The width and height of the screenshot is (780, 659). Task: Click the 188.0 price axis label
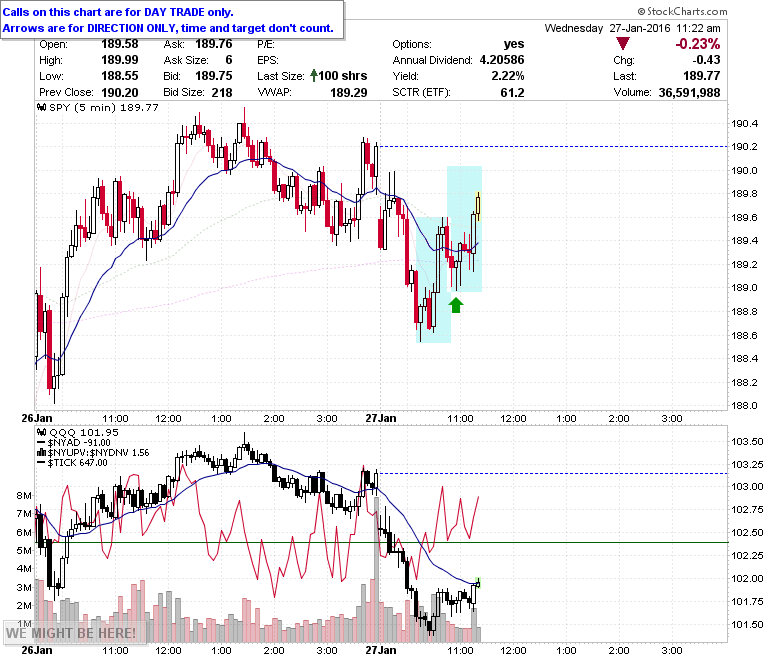pyautogui.click(x=745, y=406)
